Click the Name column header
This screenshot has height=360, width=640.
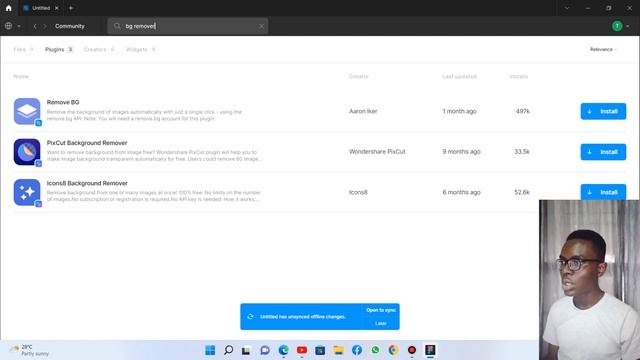click(x=21, y=76)
